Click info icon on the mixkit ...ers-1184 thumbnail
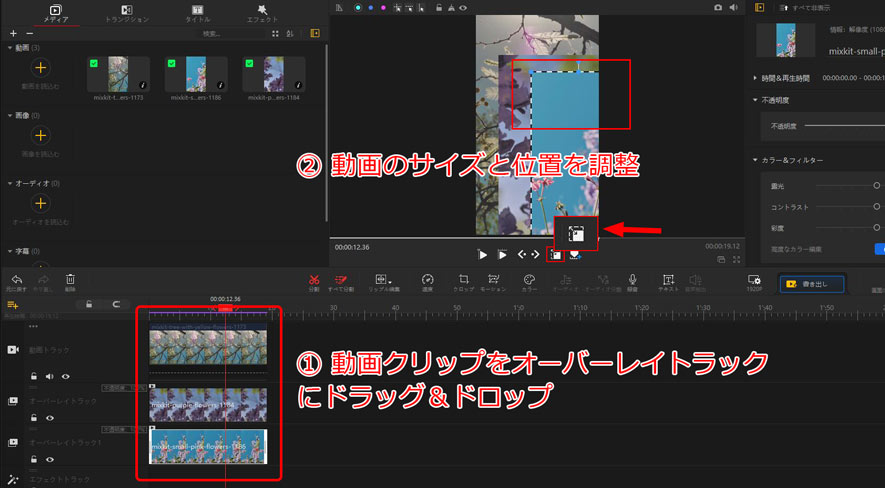This screenshot has height=488, width=885. [x=299, y=85]
